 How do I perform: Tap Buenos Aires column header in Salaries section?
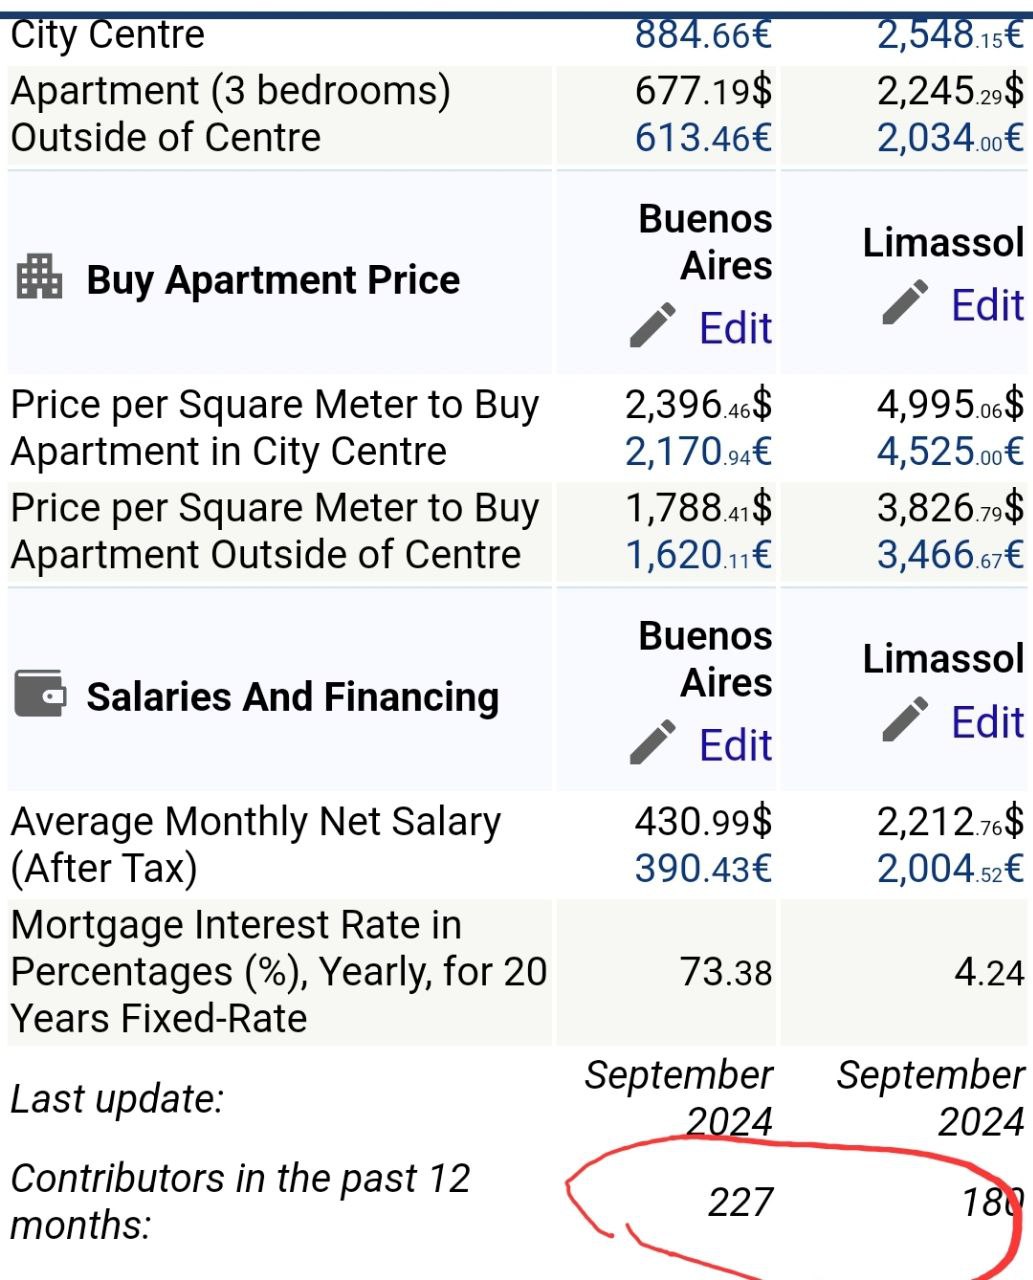tap(705, 659)
